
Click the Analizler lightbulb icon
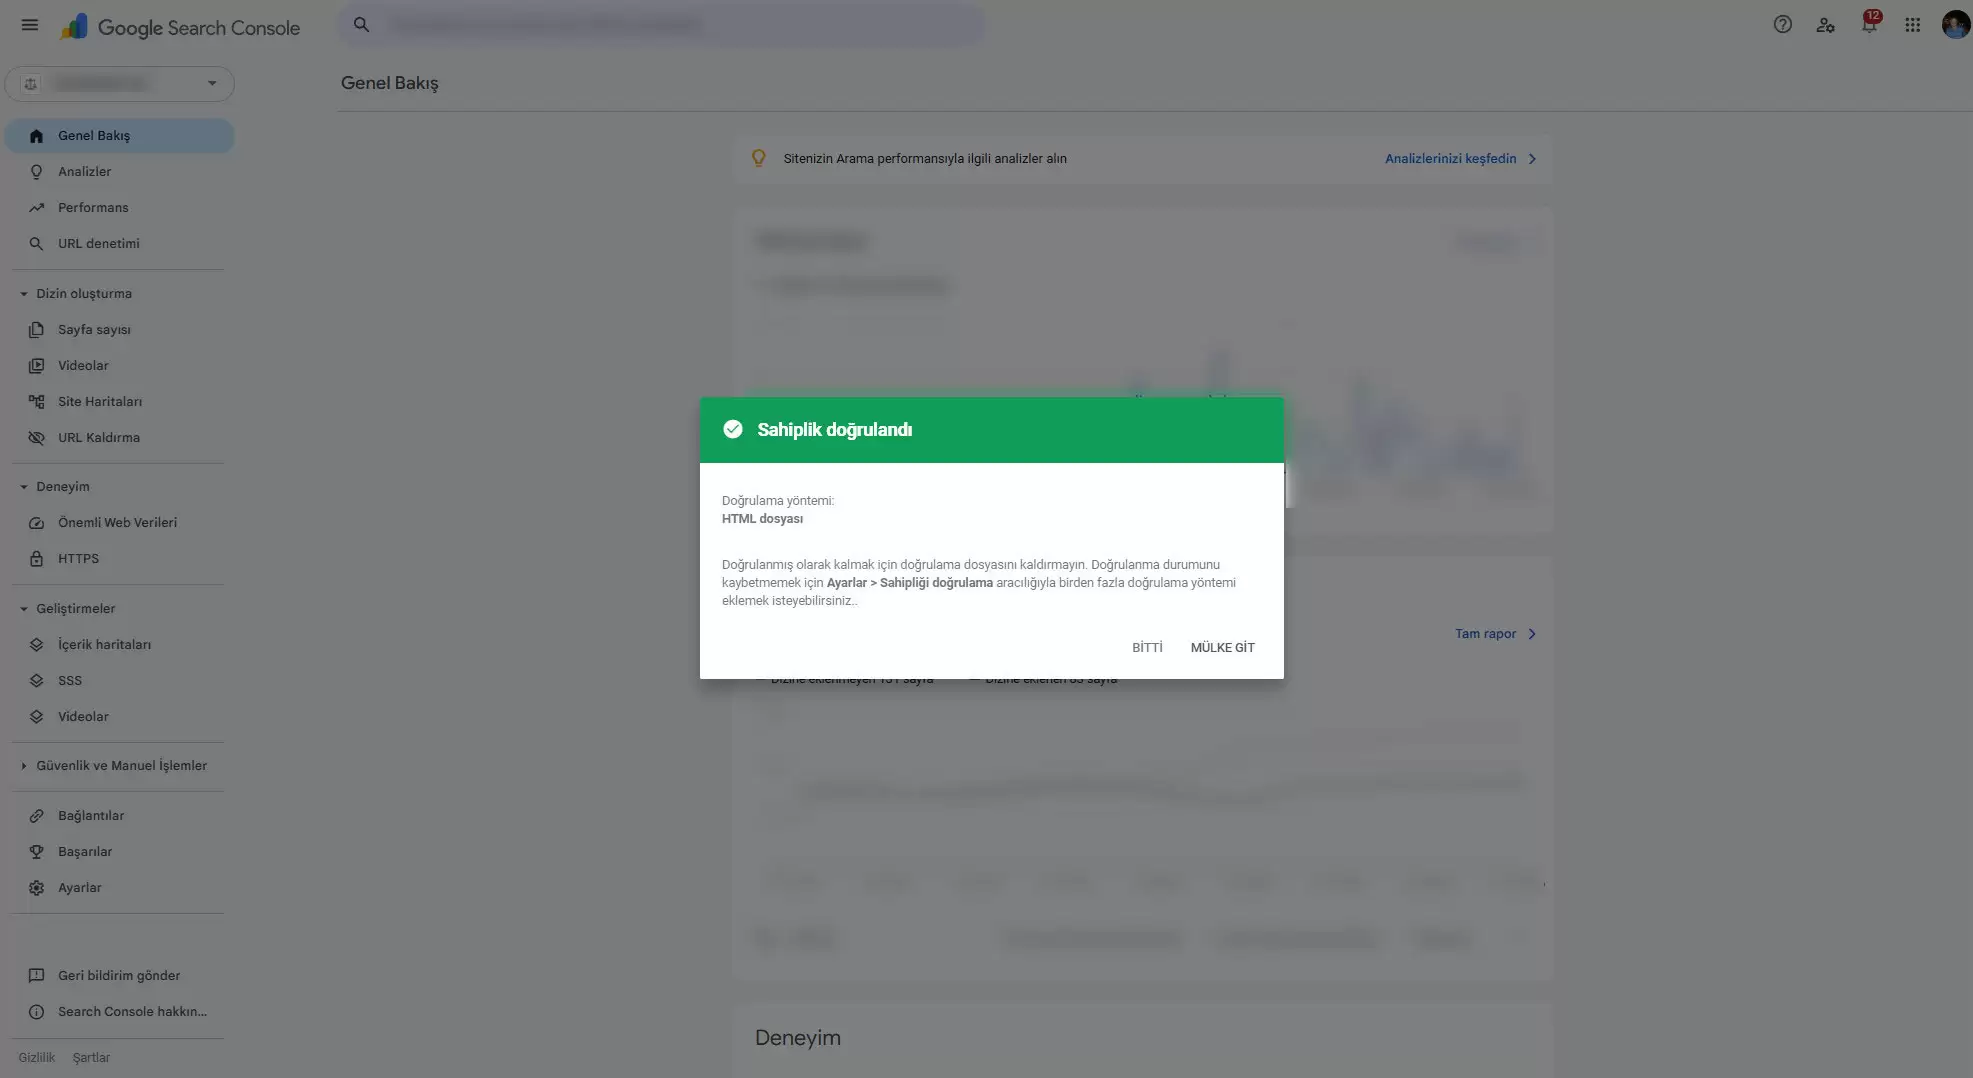click(36, 172)
